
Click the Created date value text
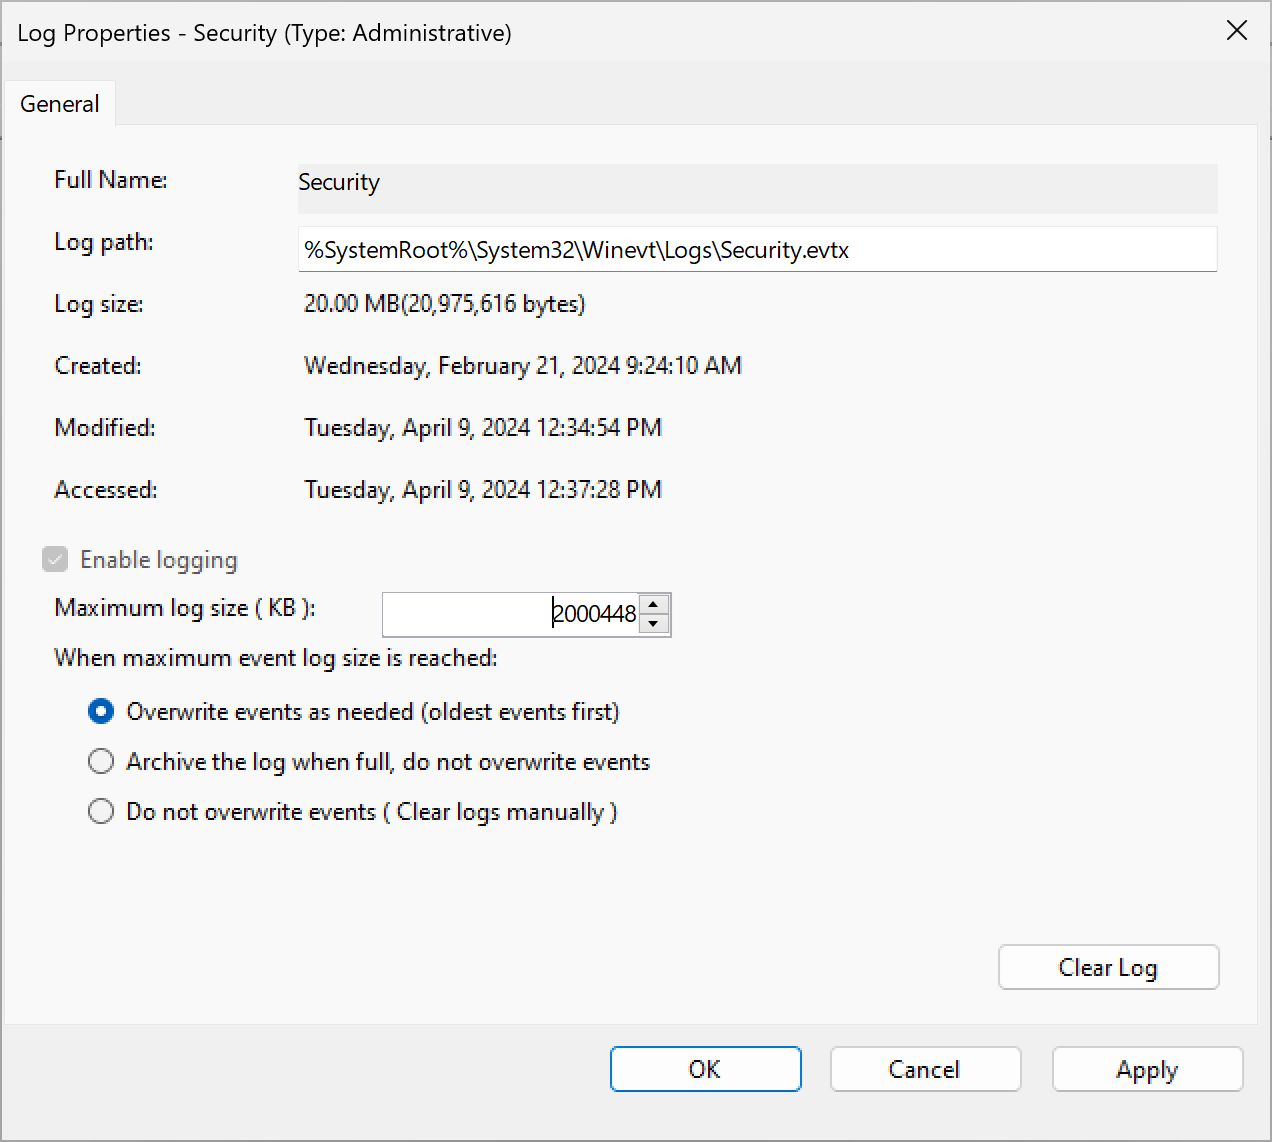tap(522, 366)
